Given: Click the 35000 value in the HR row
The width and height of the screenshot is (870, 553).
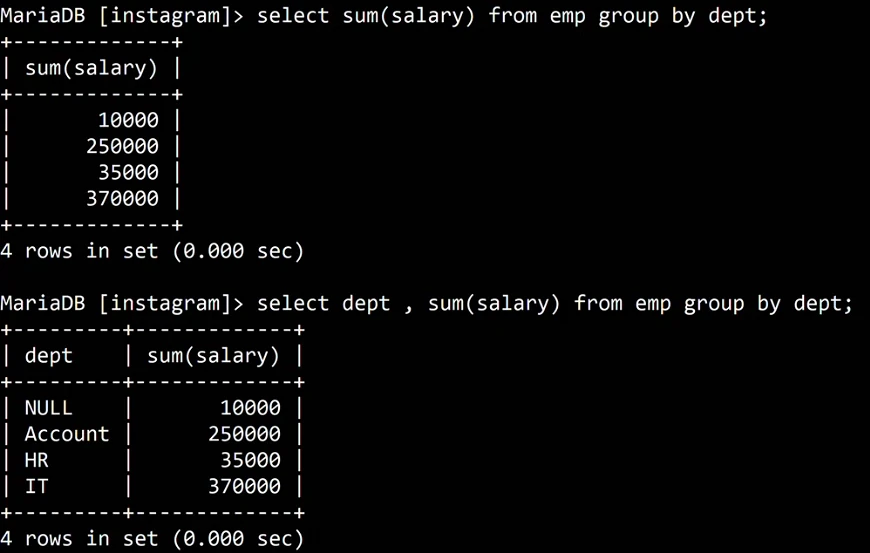Looking at the screenshot, I should tap(250, 460).
